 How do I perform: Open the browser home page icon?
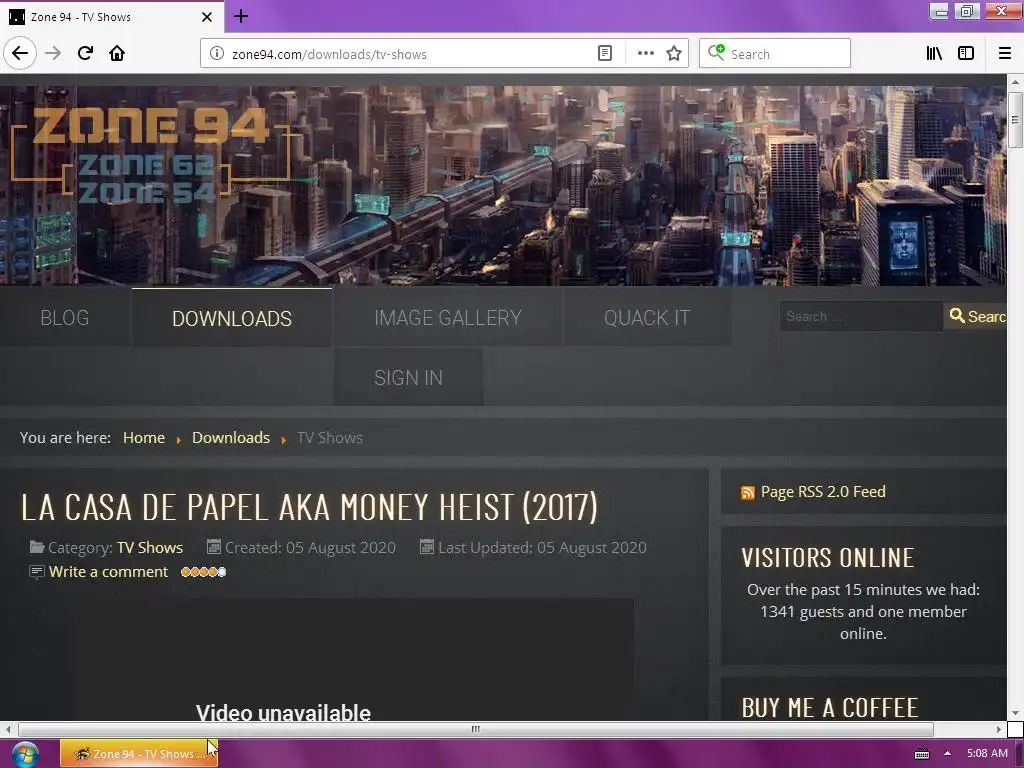117,54
